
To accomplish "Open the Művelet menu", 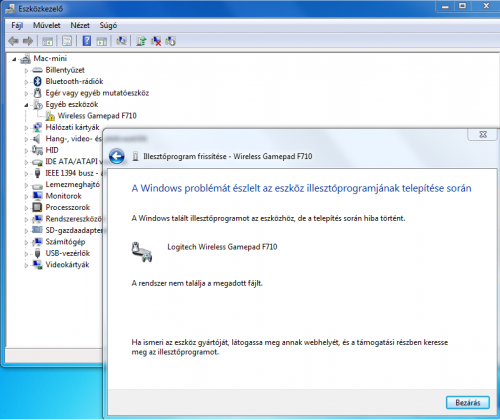I will pos(47,25).
